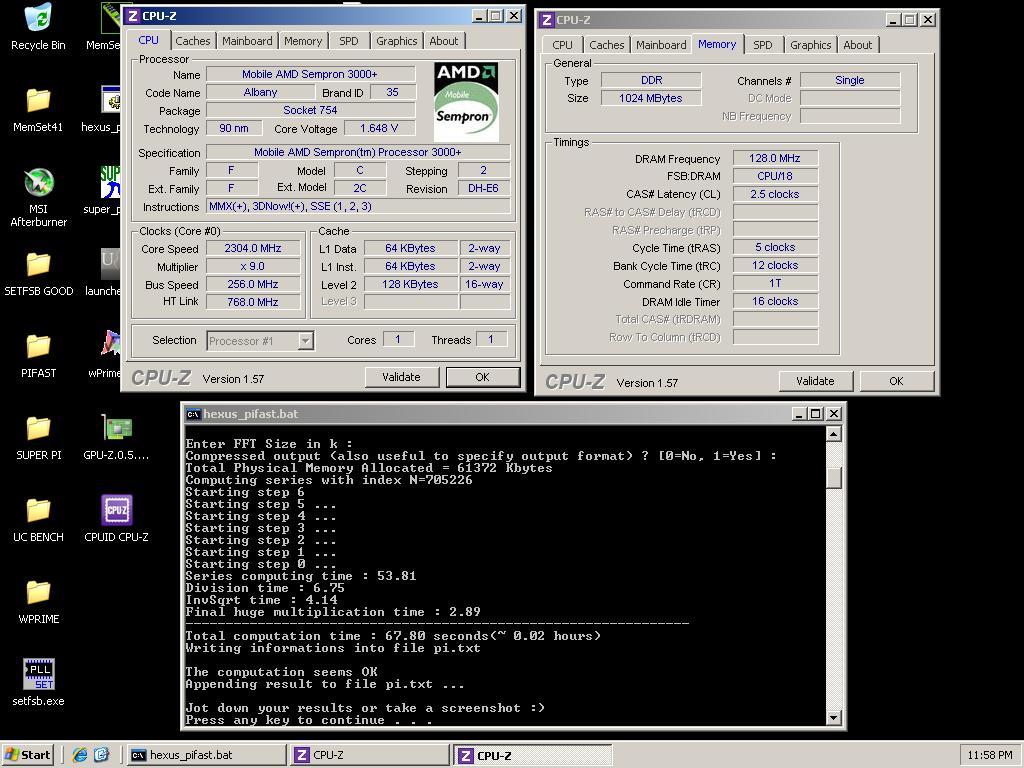
Task: Open the SETFSB GOOD folder
Action: pyautogui.click(x=38, y=273)
